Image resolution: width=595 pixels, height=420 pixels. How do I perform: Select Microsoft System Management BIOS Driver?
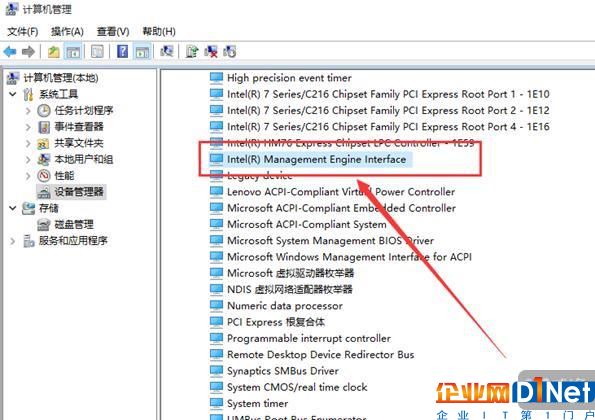pos(330,241)
